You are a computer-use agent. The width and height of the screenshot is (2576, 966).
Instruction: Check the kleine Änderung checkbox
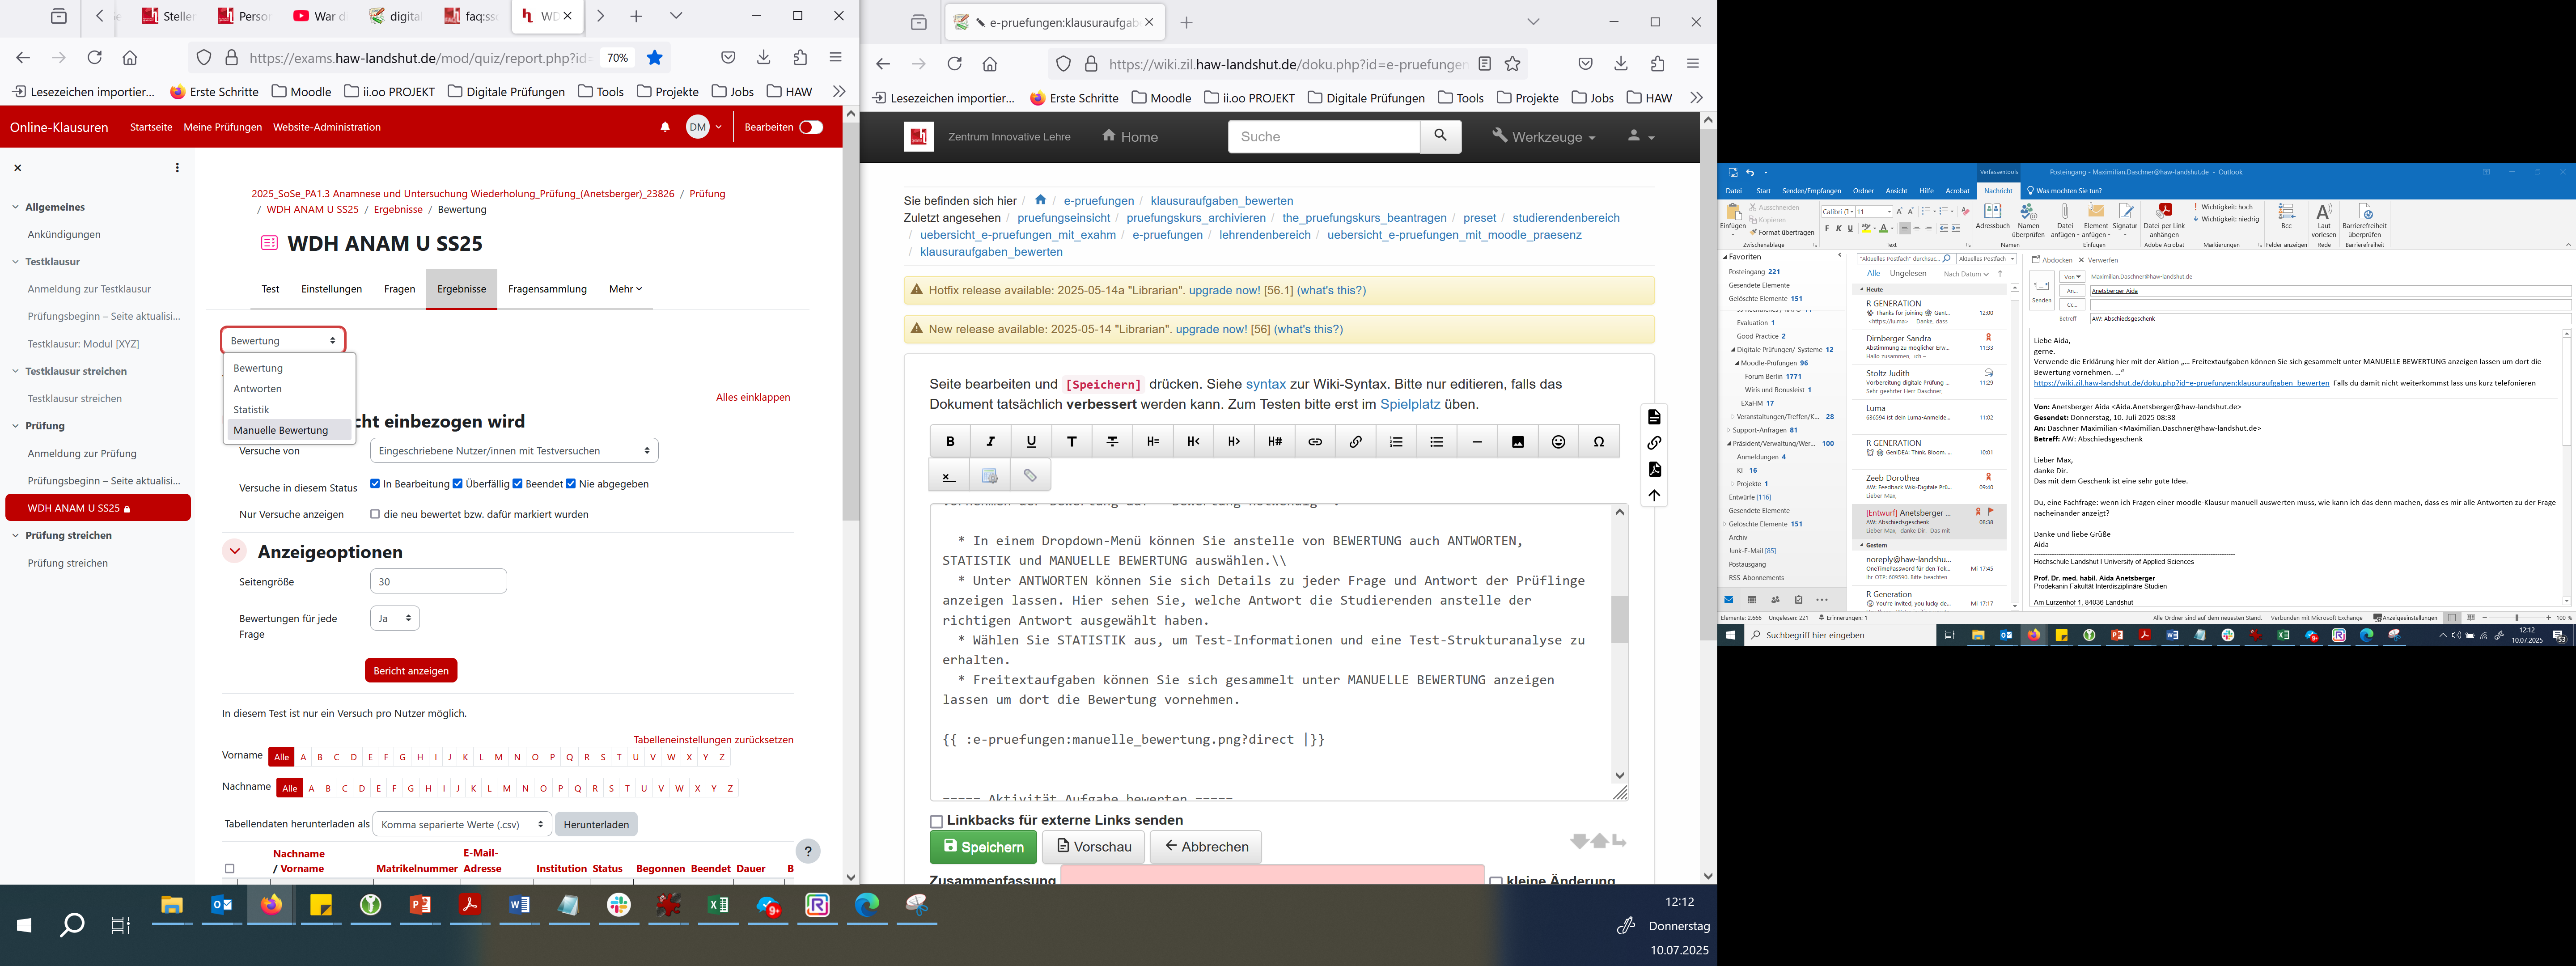[1496, 881]
